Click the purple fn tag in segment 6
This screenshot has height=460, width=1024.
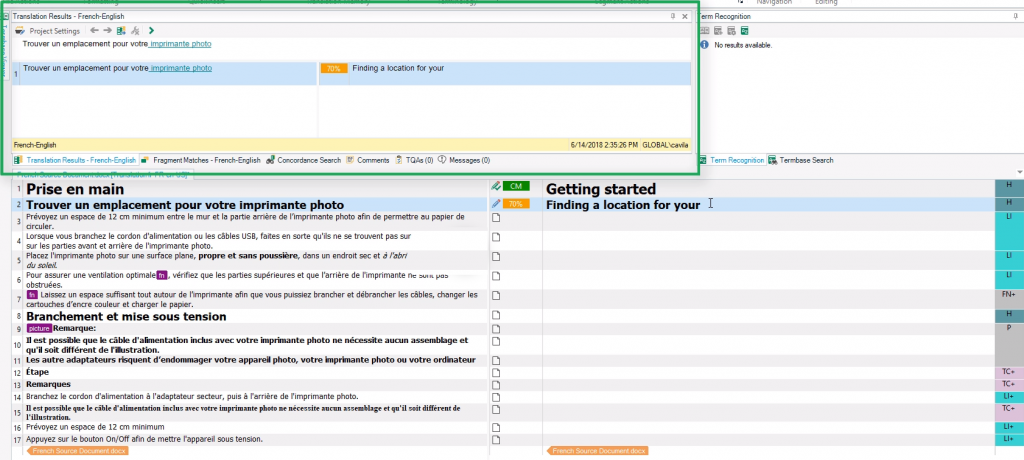click(162, 275)
